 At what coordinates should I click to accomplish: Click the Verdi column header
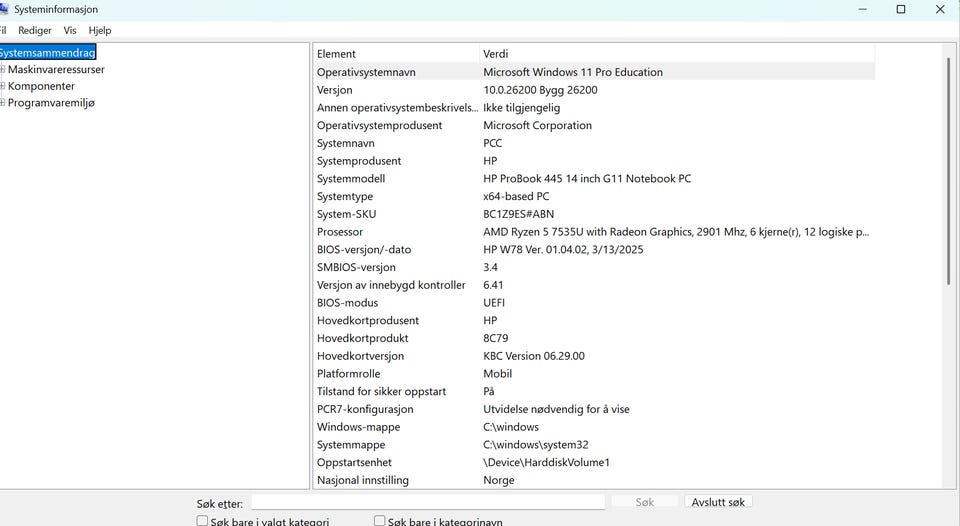[x=678, y=54]
